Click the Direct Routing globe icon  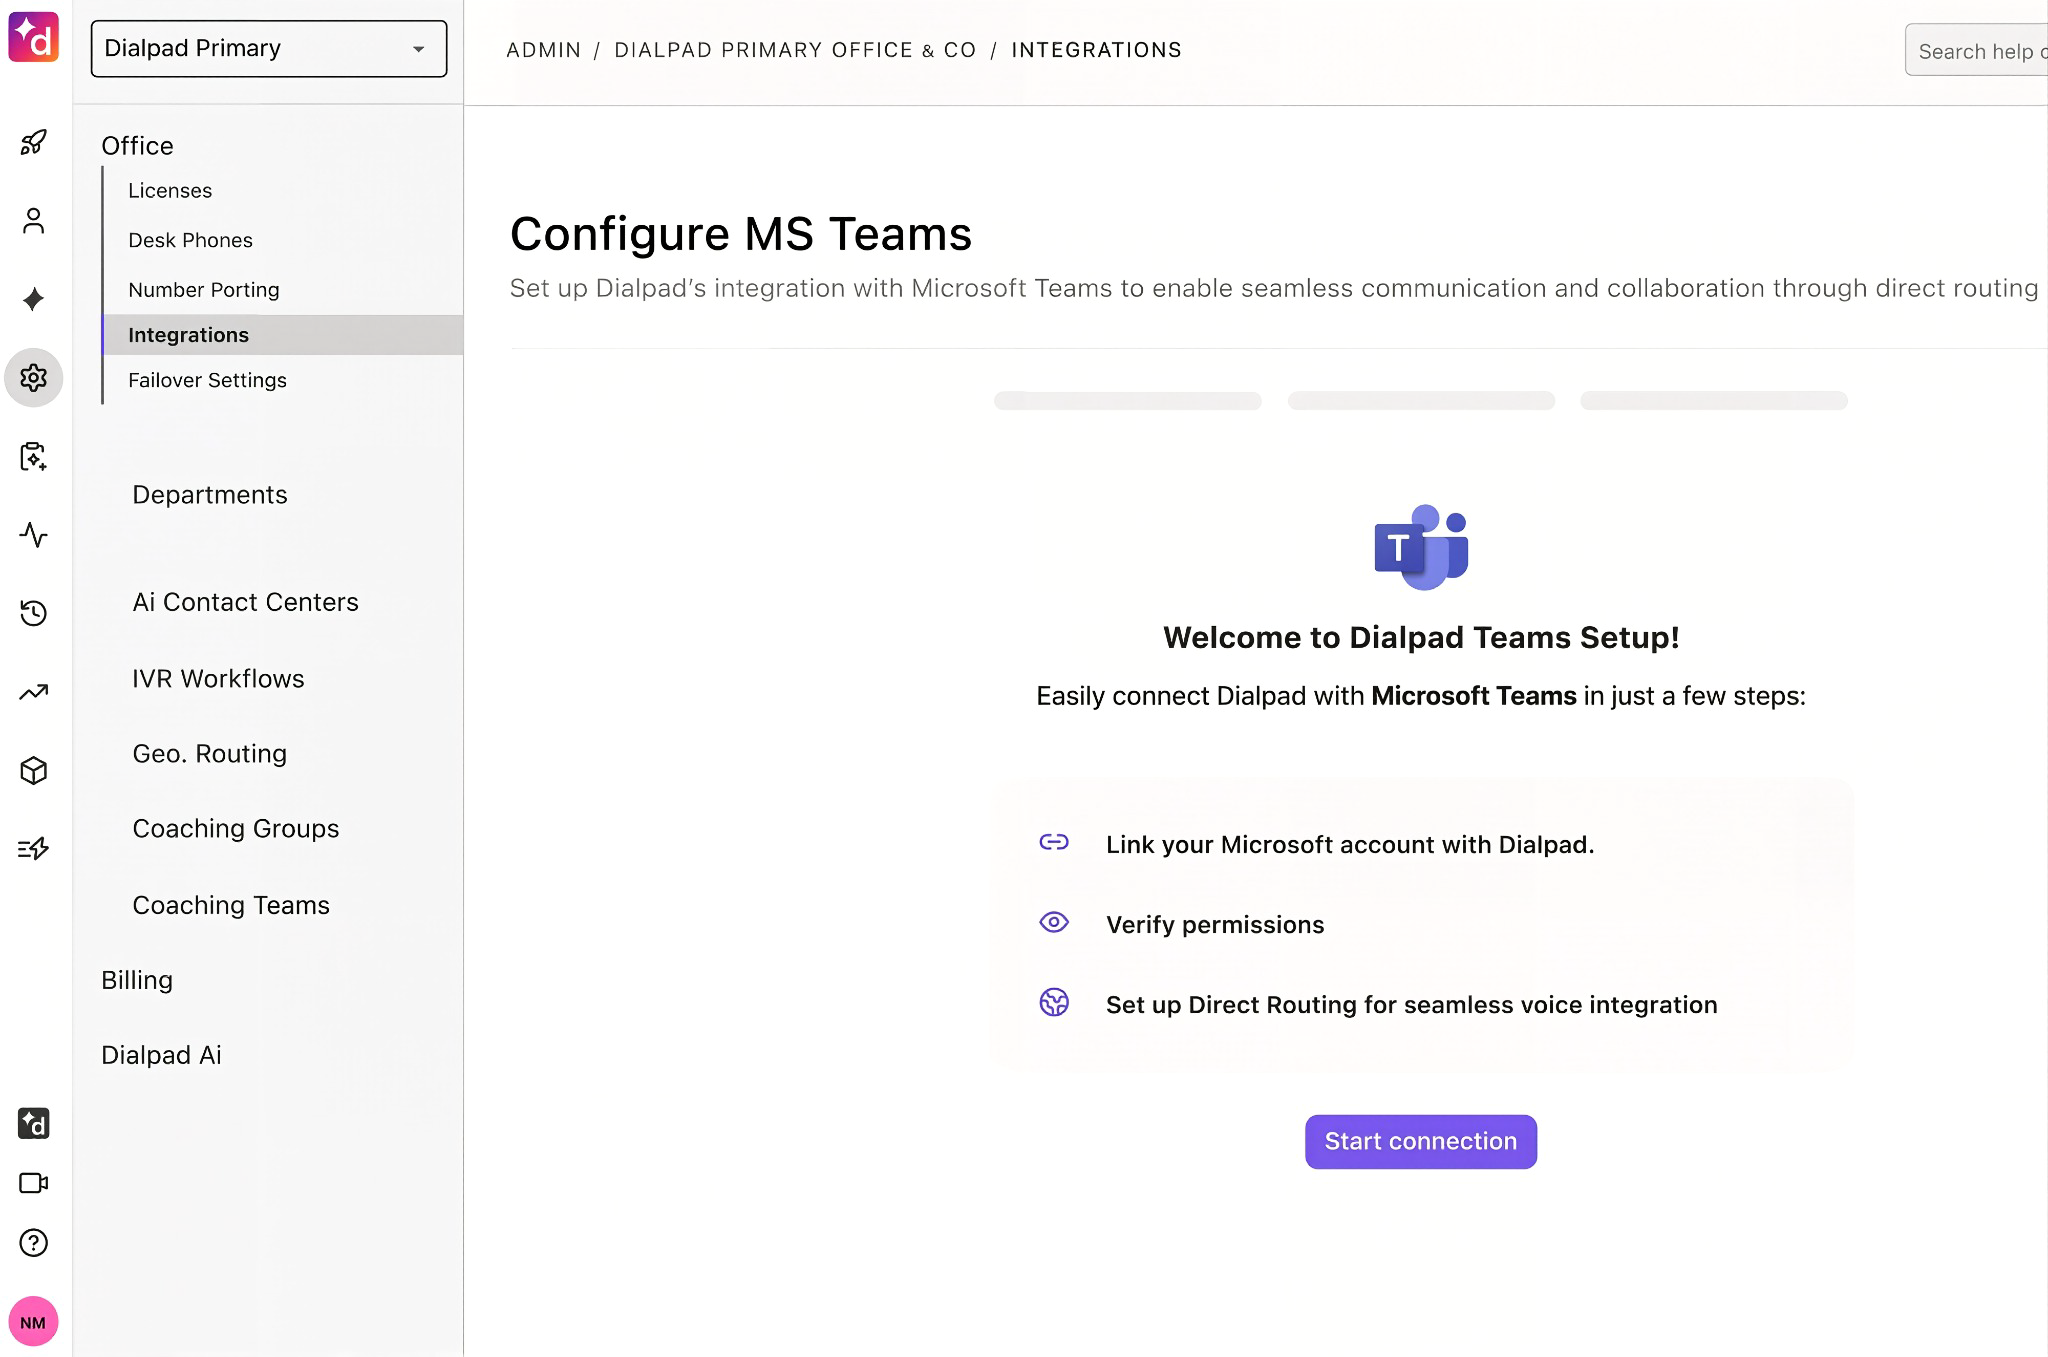[1054, 1002]
